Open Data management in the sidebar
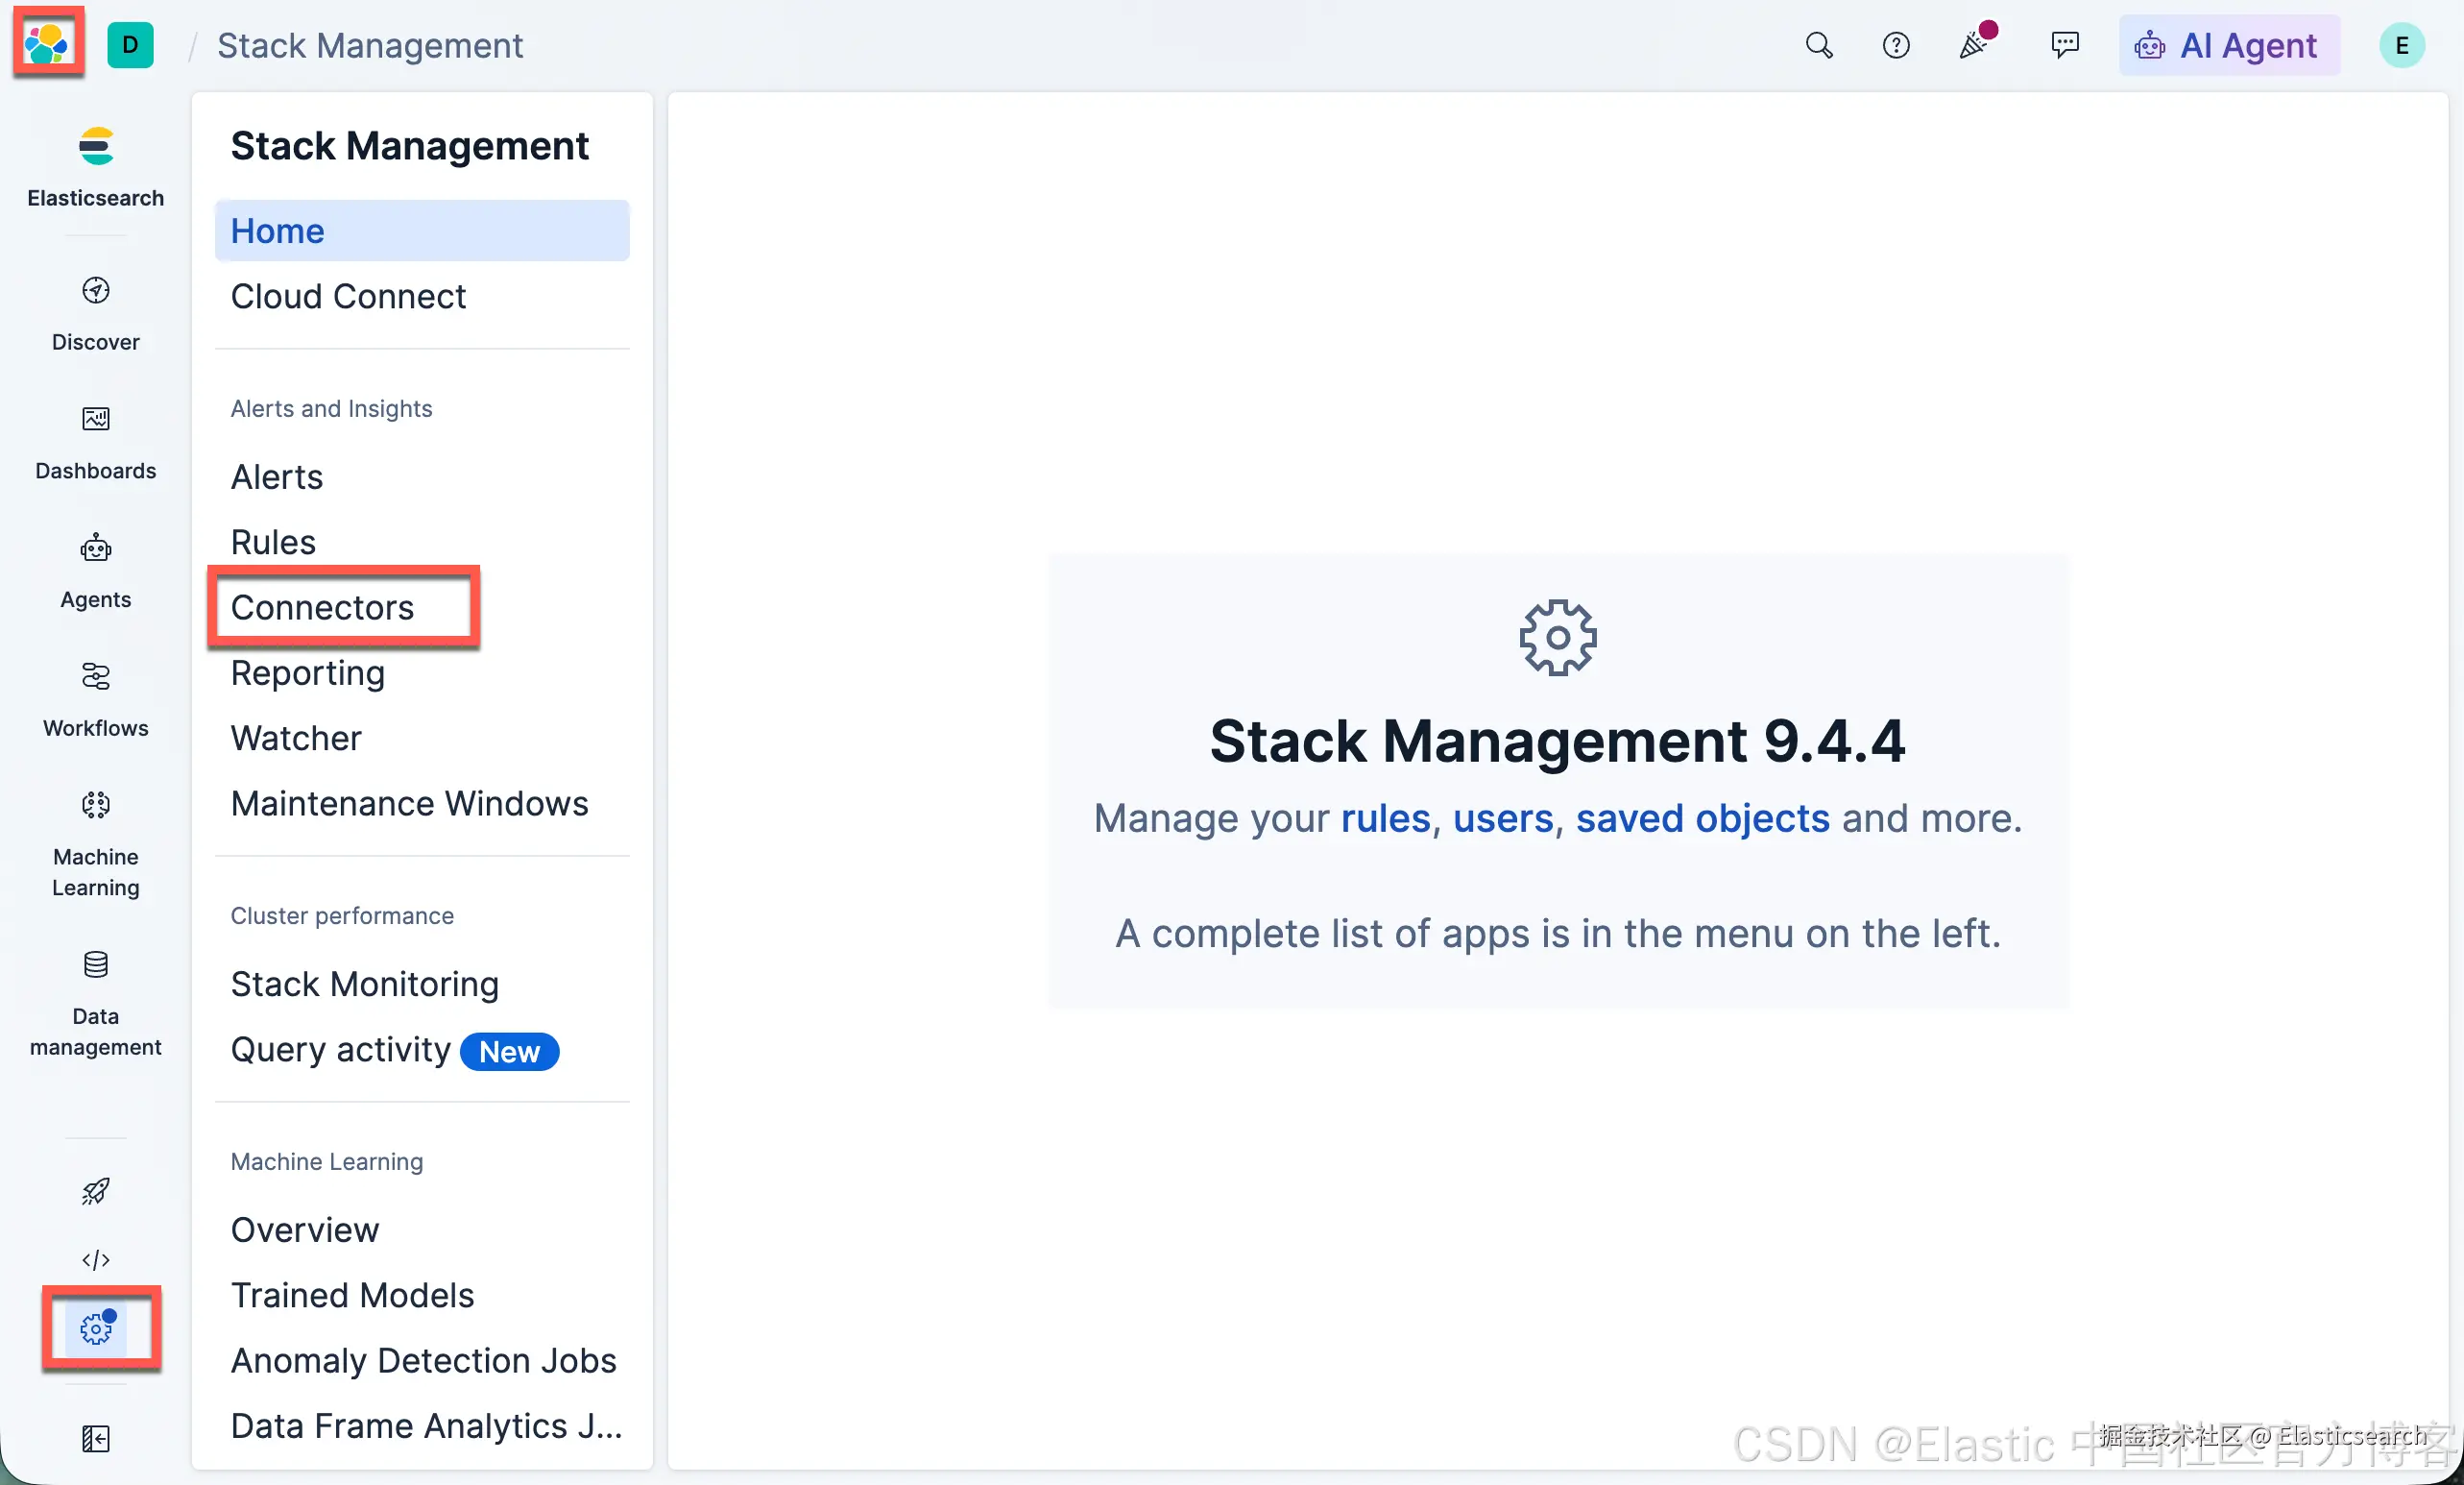2464x1485 pixels. (96, 1003)
